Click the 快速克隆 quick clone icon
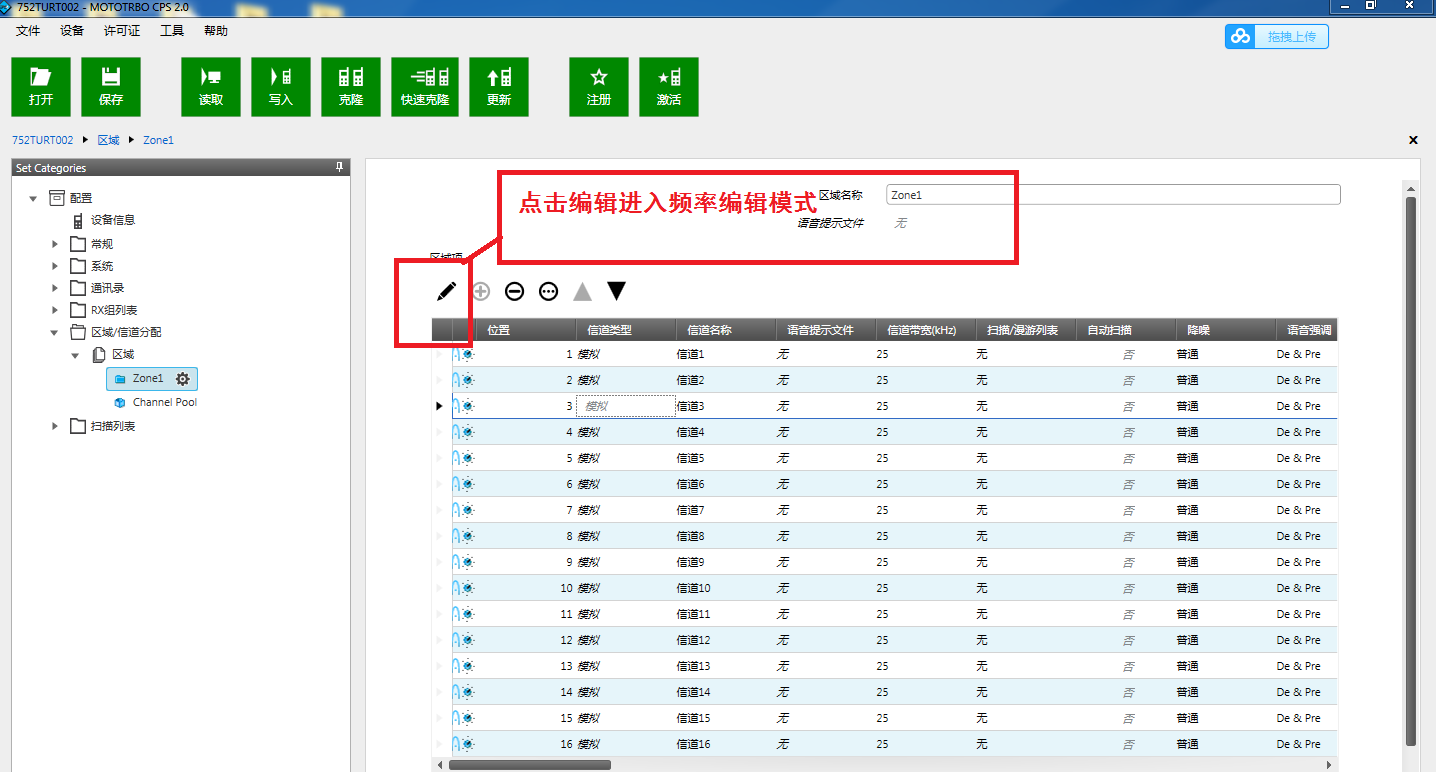The width and height of the screenshot is (1436, 772). pyautogui.click(x=425, y=86)
